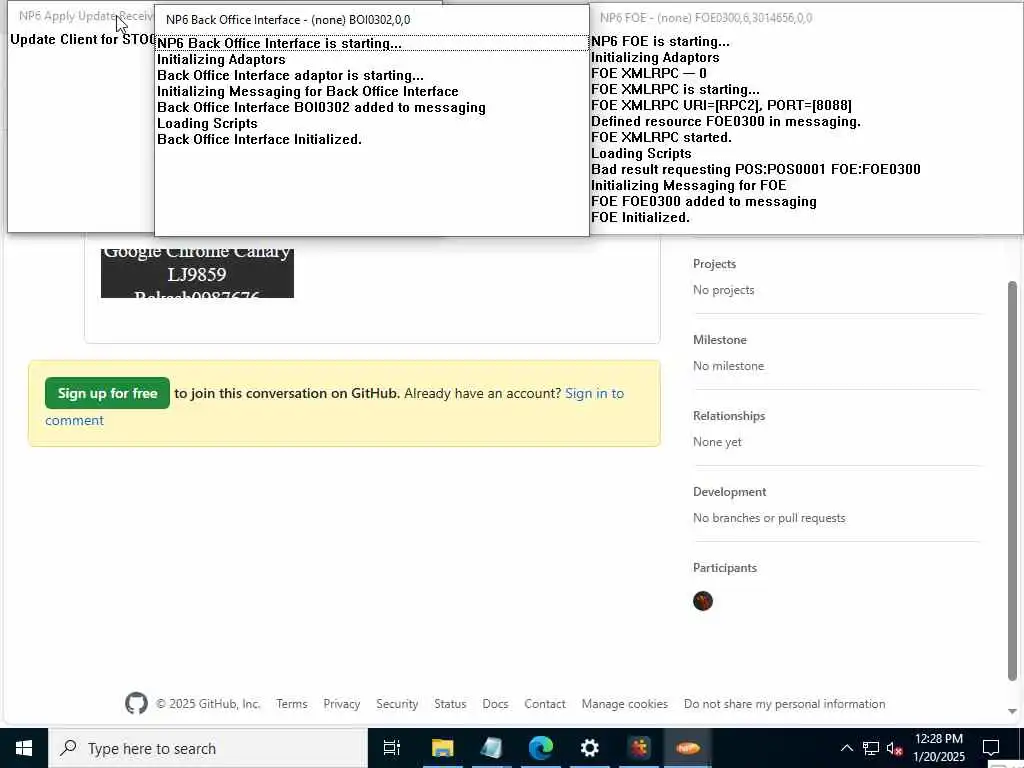Open the network status tray icon
Image resolution: width=1024 pixels, height=768 pixels.
point(871,748)
